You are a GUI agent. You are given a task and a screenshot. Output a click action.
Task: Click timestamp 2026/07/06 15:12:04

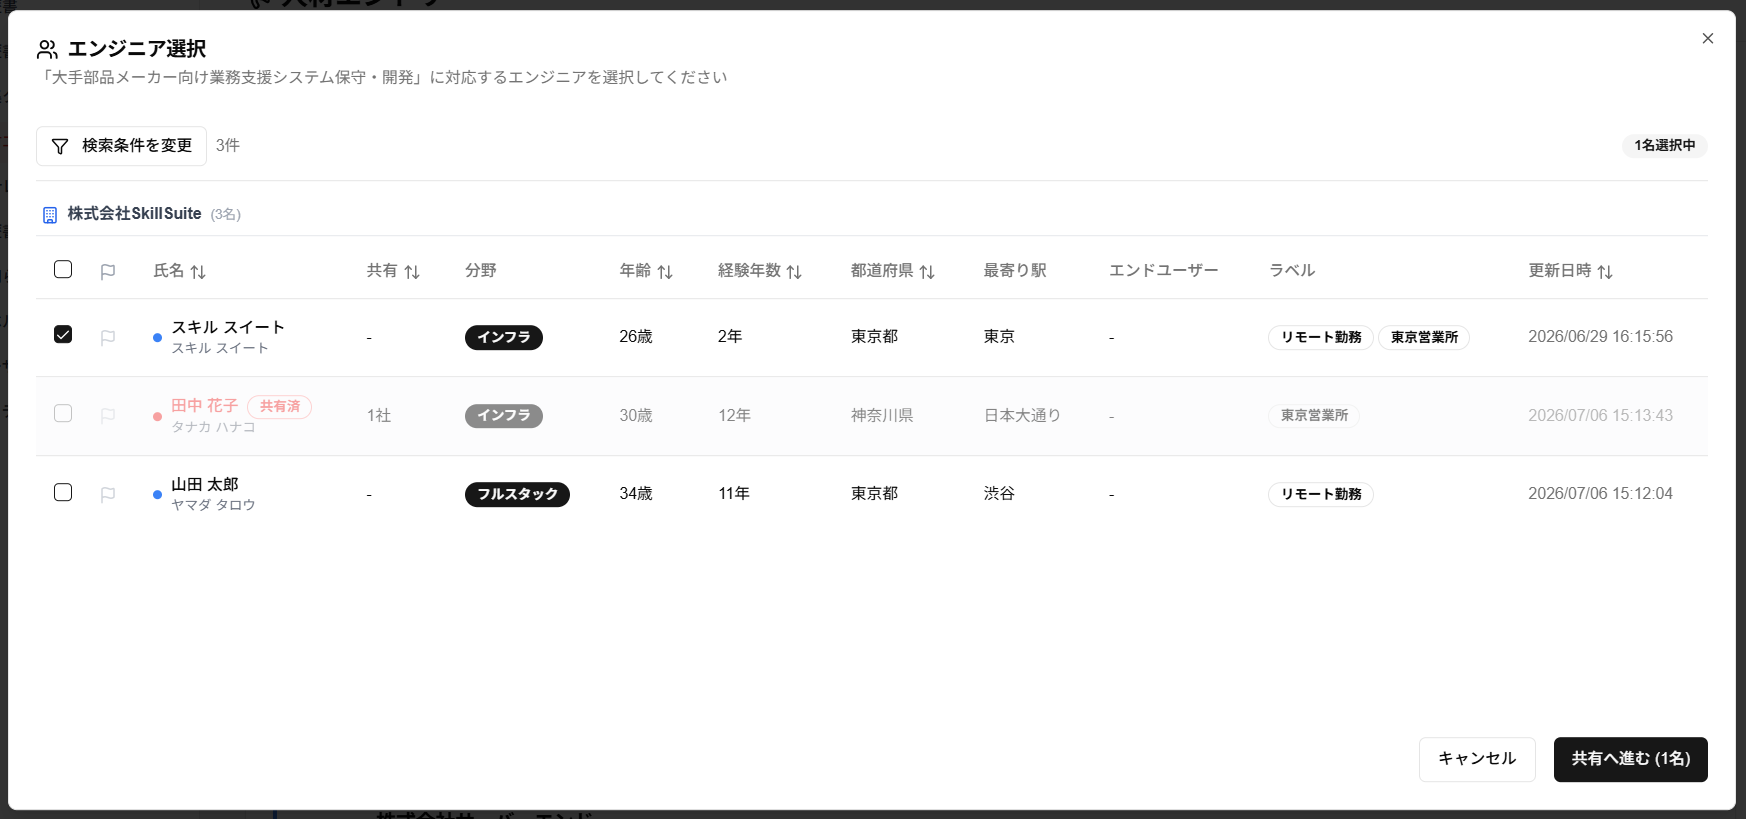click(1600, 494)
